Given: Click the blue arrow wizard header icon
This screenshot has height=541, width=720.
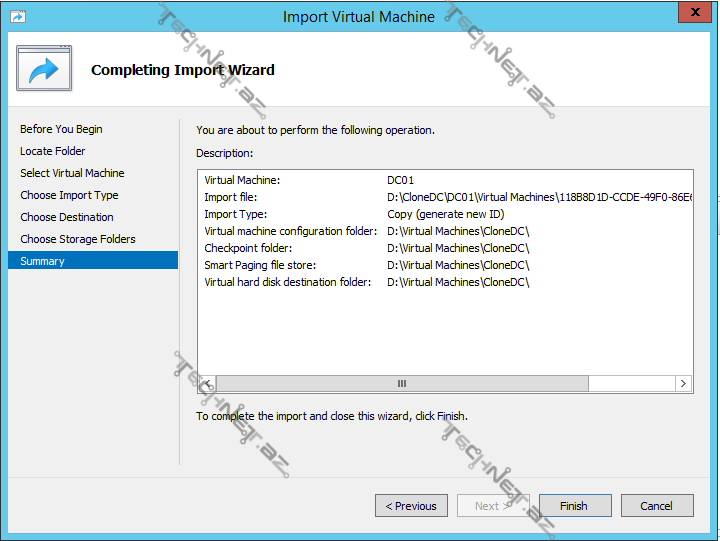Looking at the screenshot, I should pos(44,69).
